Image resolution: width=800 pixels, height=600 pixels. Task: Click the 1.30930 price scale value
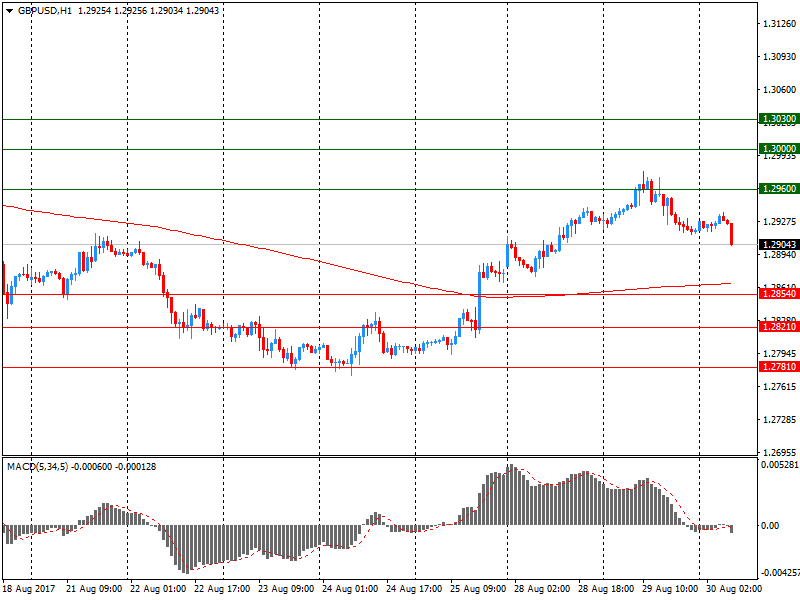pyautogui.click(x=780, y=57)
